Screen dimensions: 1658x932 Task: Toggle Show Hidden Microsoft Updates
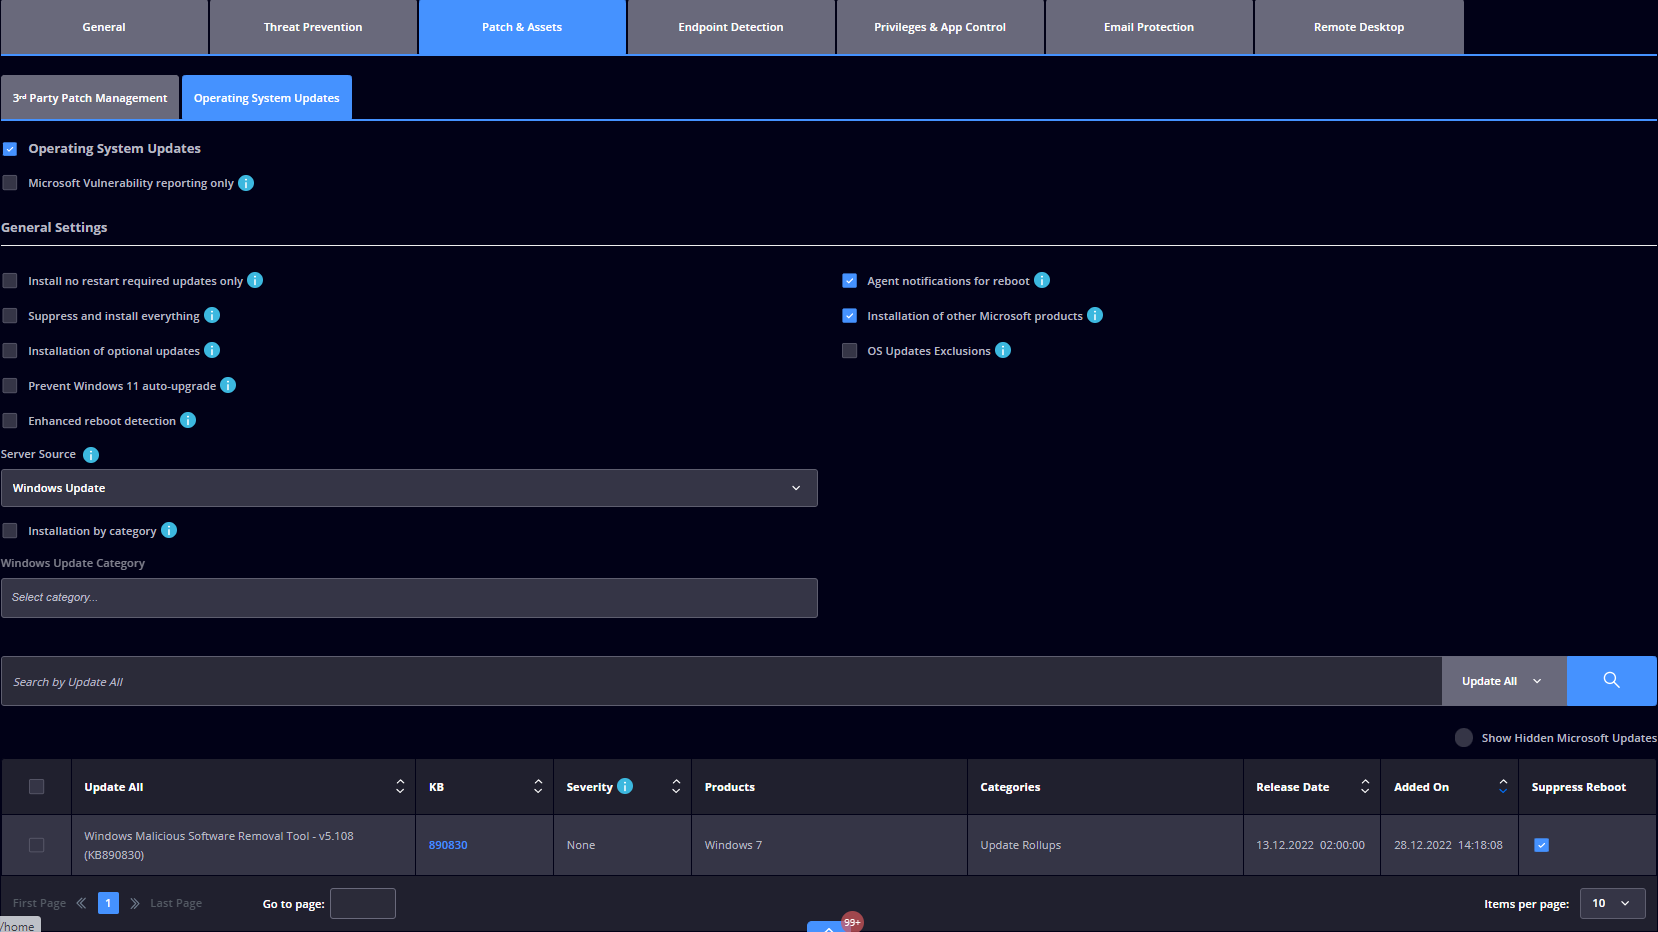tap(1464, 738)
